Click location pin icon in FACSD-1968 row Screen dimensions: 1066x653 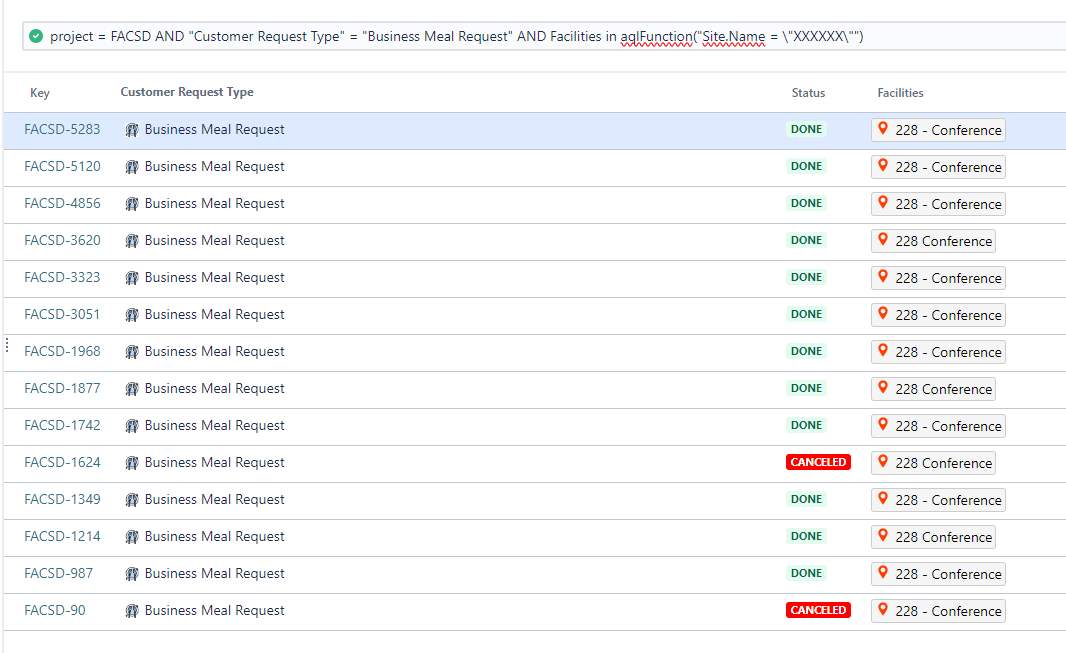click(x=883, y=351)
